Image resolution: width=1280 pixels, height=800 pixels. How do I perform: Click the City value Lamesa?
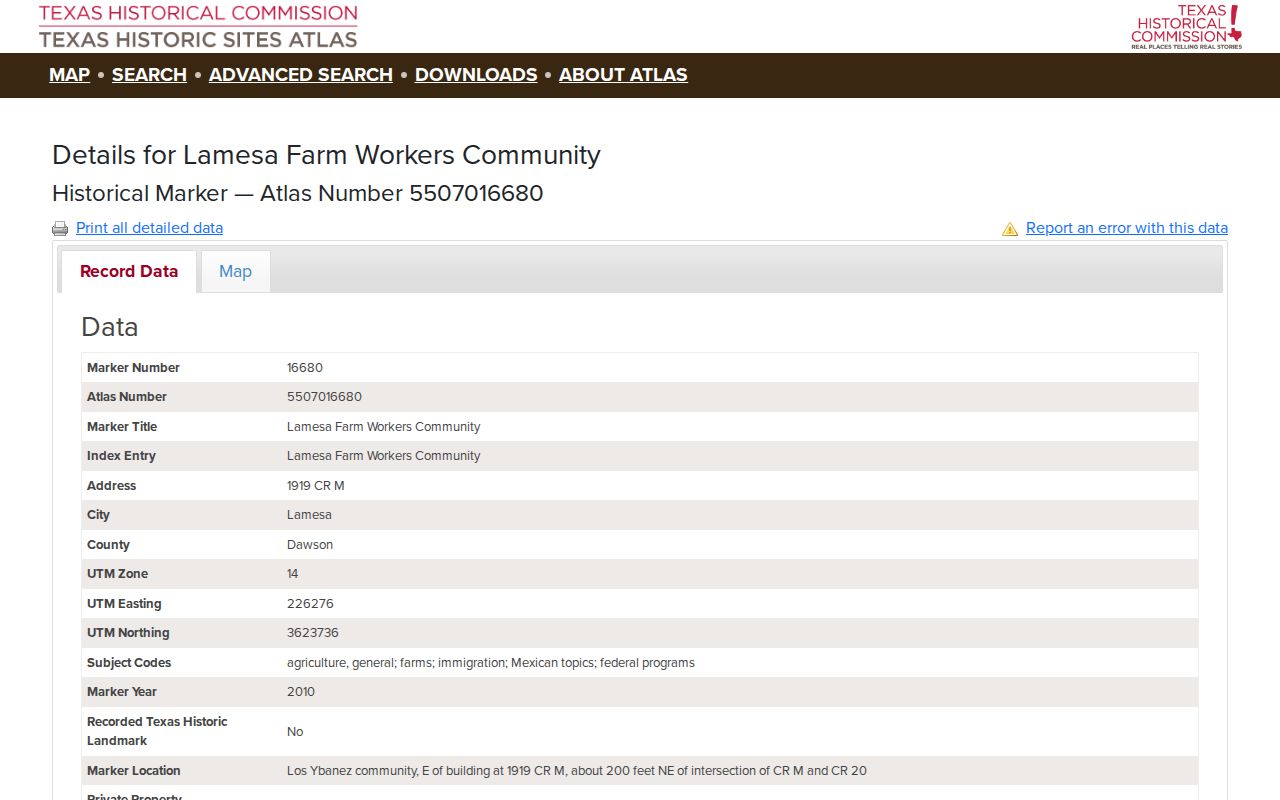309,515
